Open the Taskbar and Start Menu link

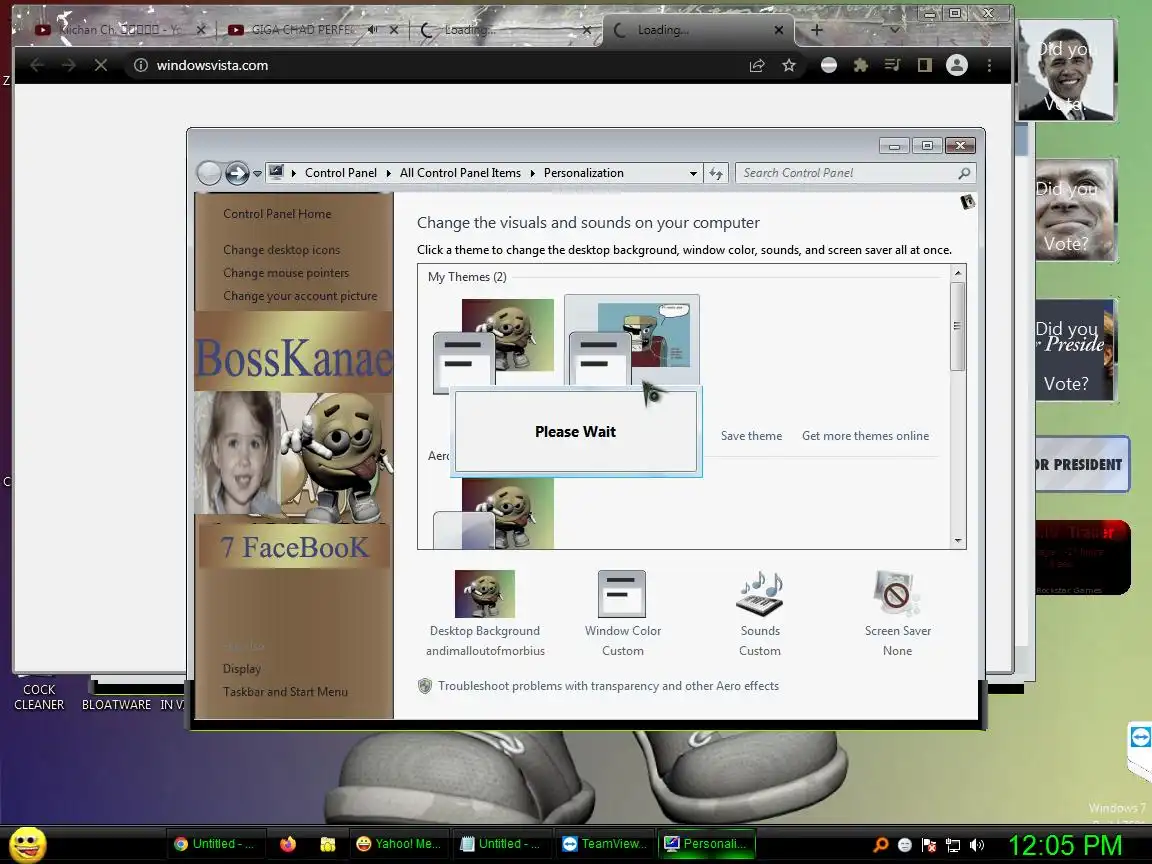click(285, 691)
